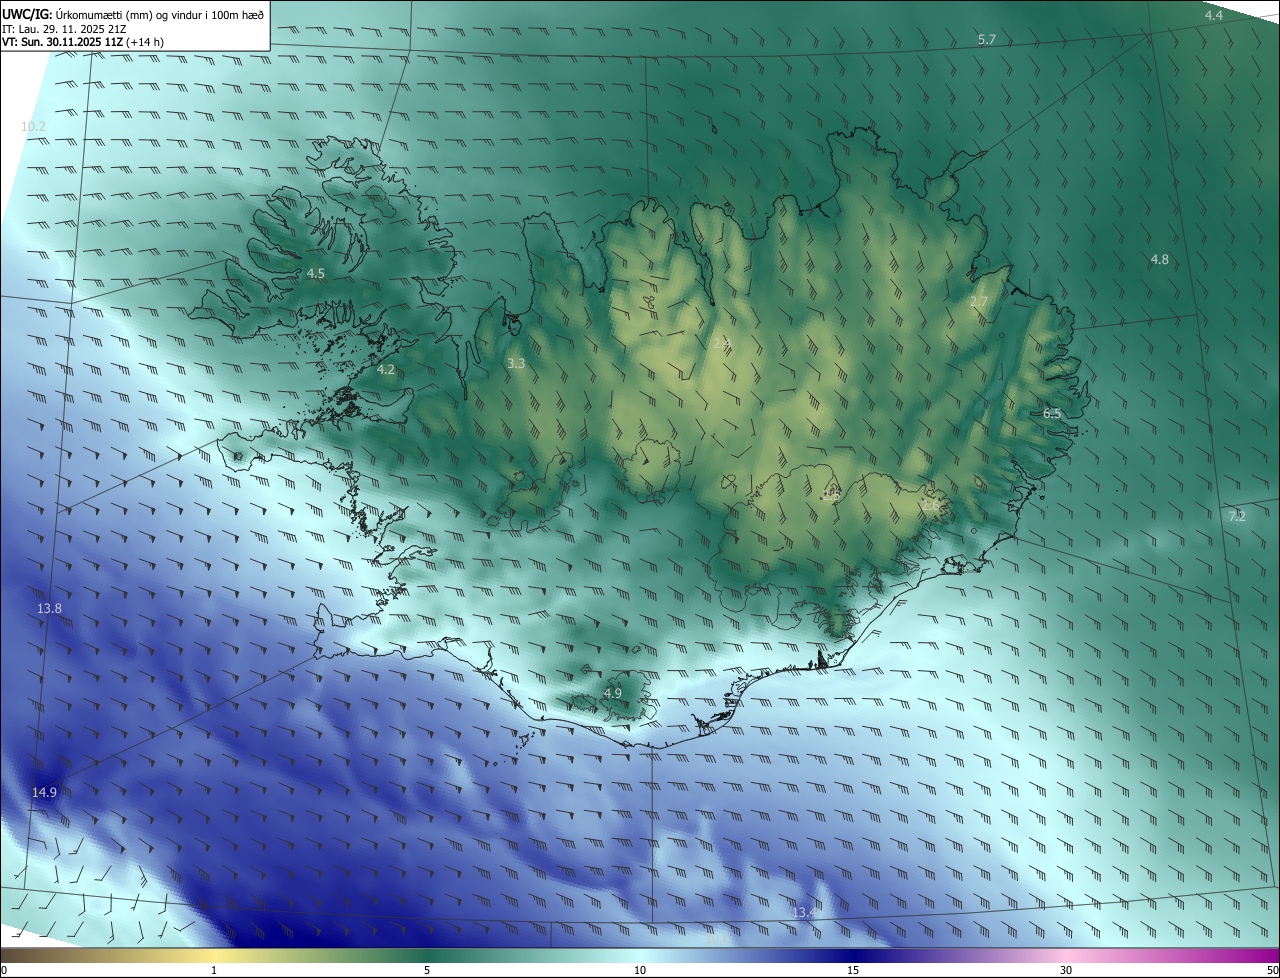Click the 13.4 value label on the map
This screenshot has width=1280, height=978.
coord(804,912)
